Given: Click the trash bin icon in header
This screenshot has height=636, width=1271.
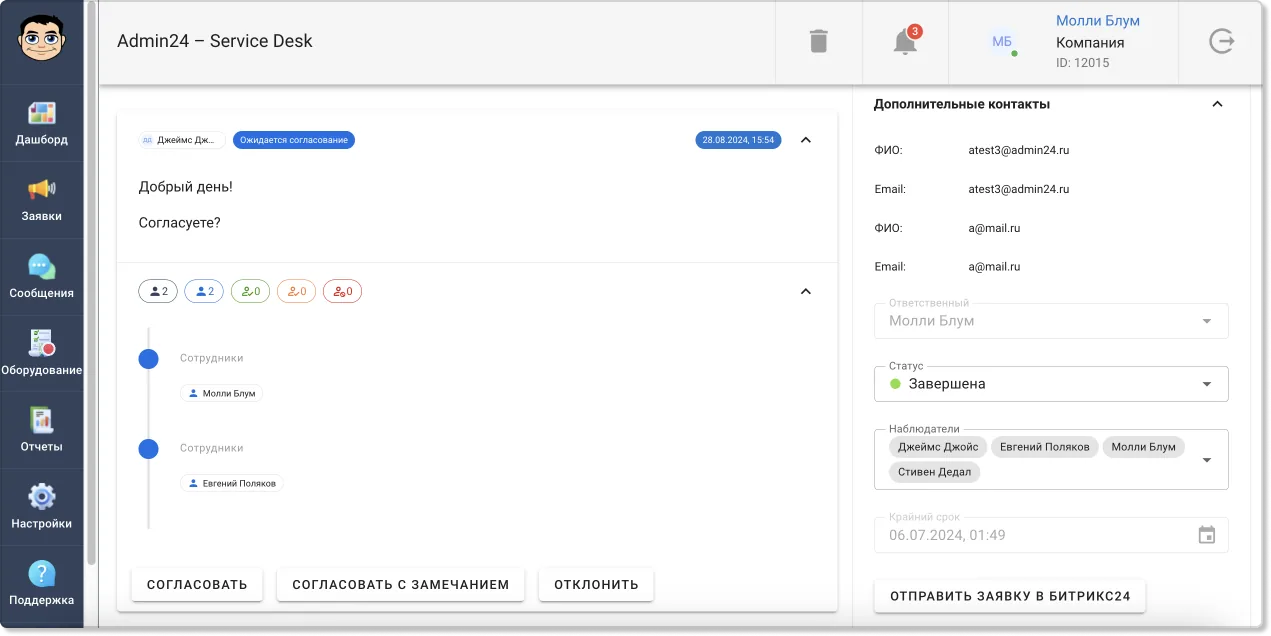Looking at the screenshot, I should 818,41.
